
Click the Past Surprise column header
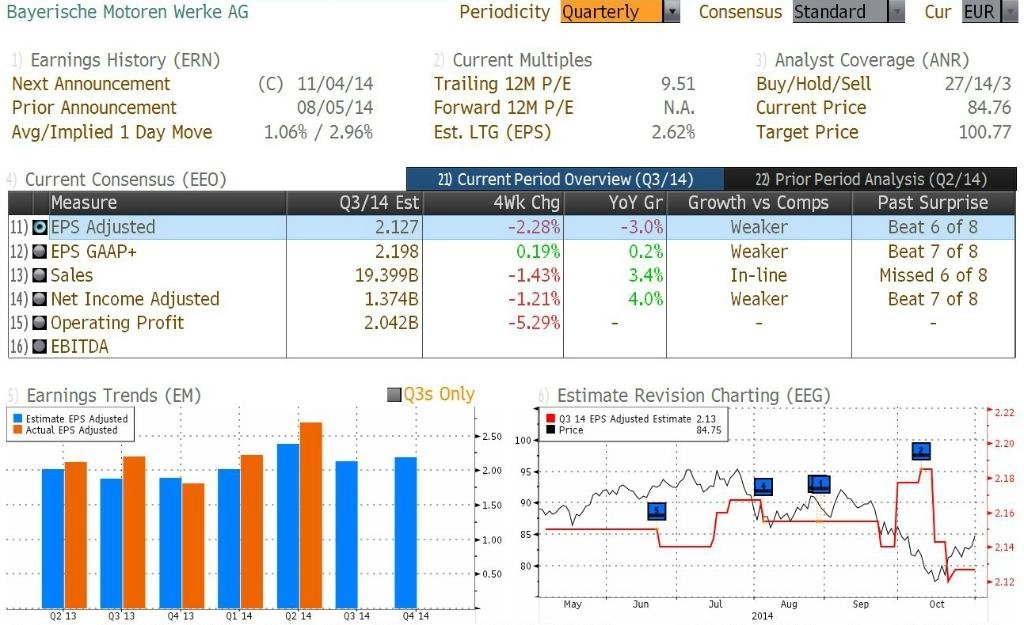933,203
